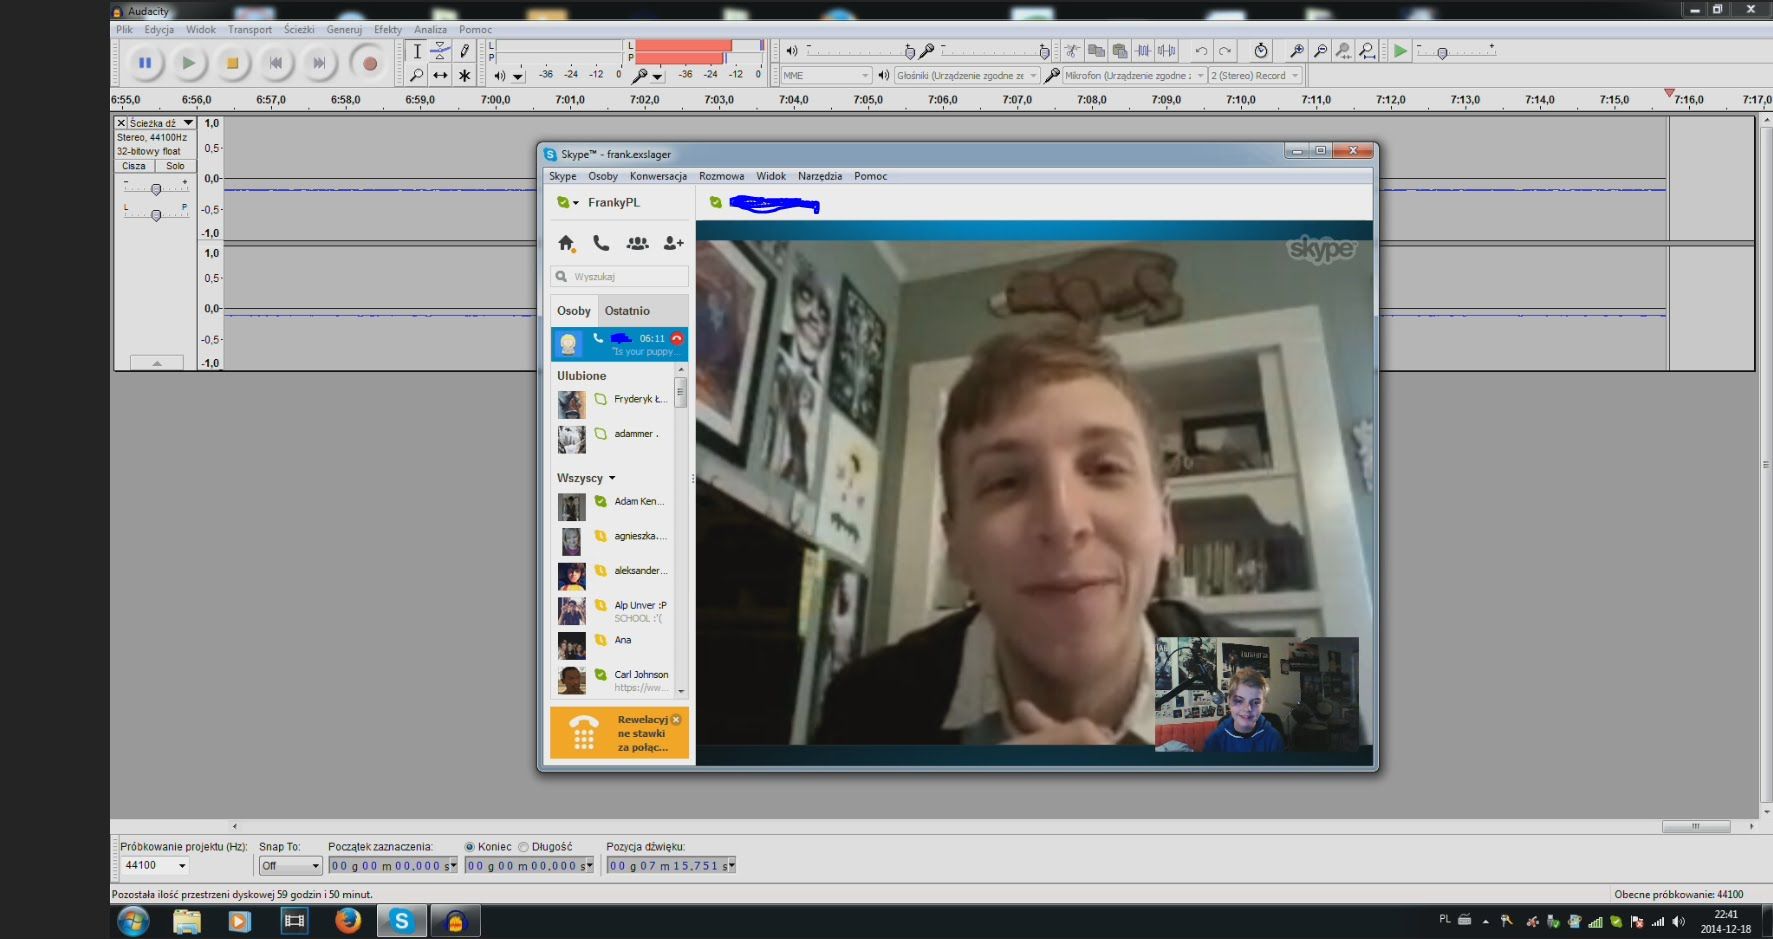Viewport: 1773px width, 939px height.
Task: Click the red Record button
Action: (370, 63)
